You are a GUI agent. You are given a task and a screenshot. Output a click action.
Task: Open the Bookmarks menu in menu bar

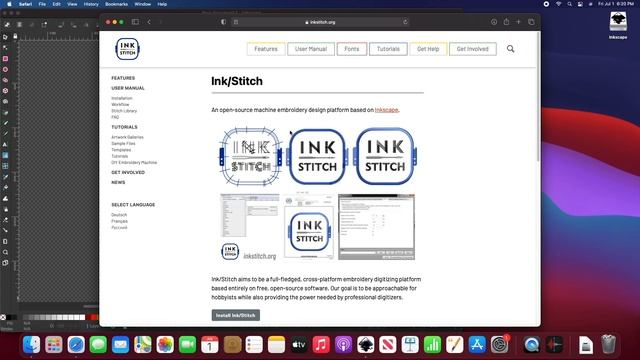click(x=116, y=4)
